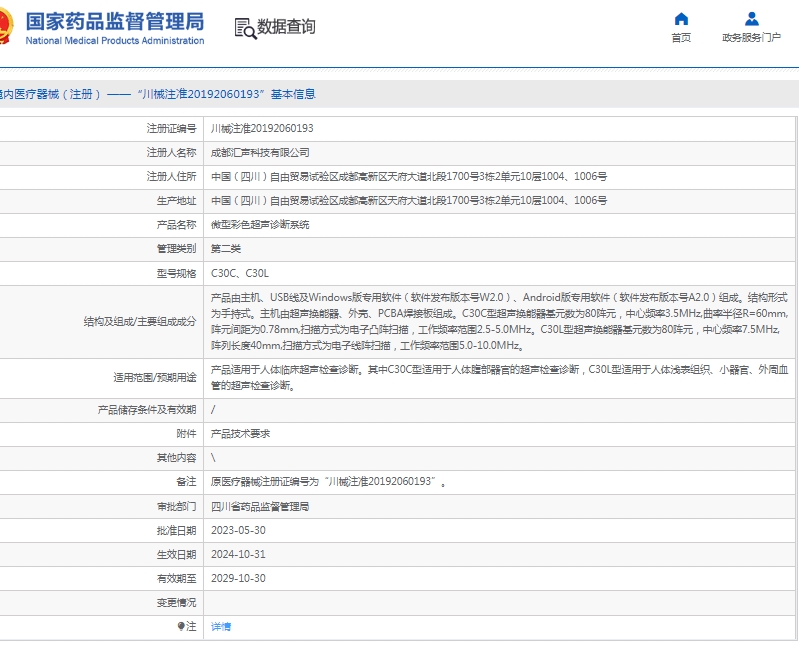Viewport: 799px width, 649px height.
Task: Click the 境内医疗器械（注册）breadcrumb heading
Action: [x=50, y=94]
